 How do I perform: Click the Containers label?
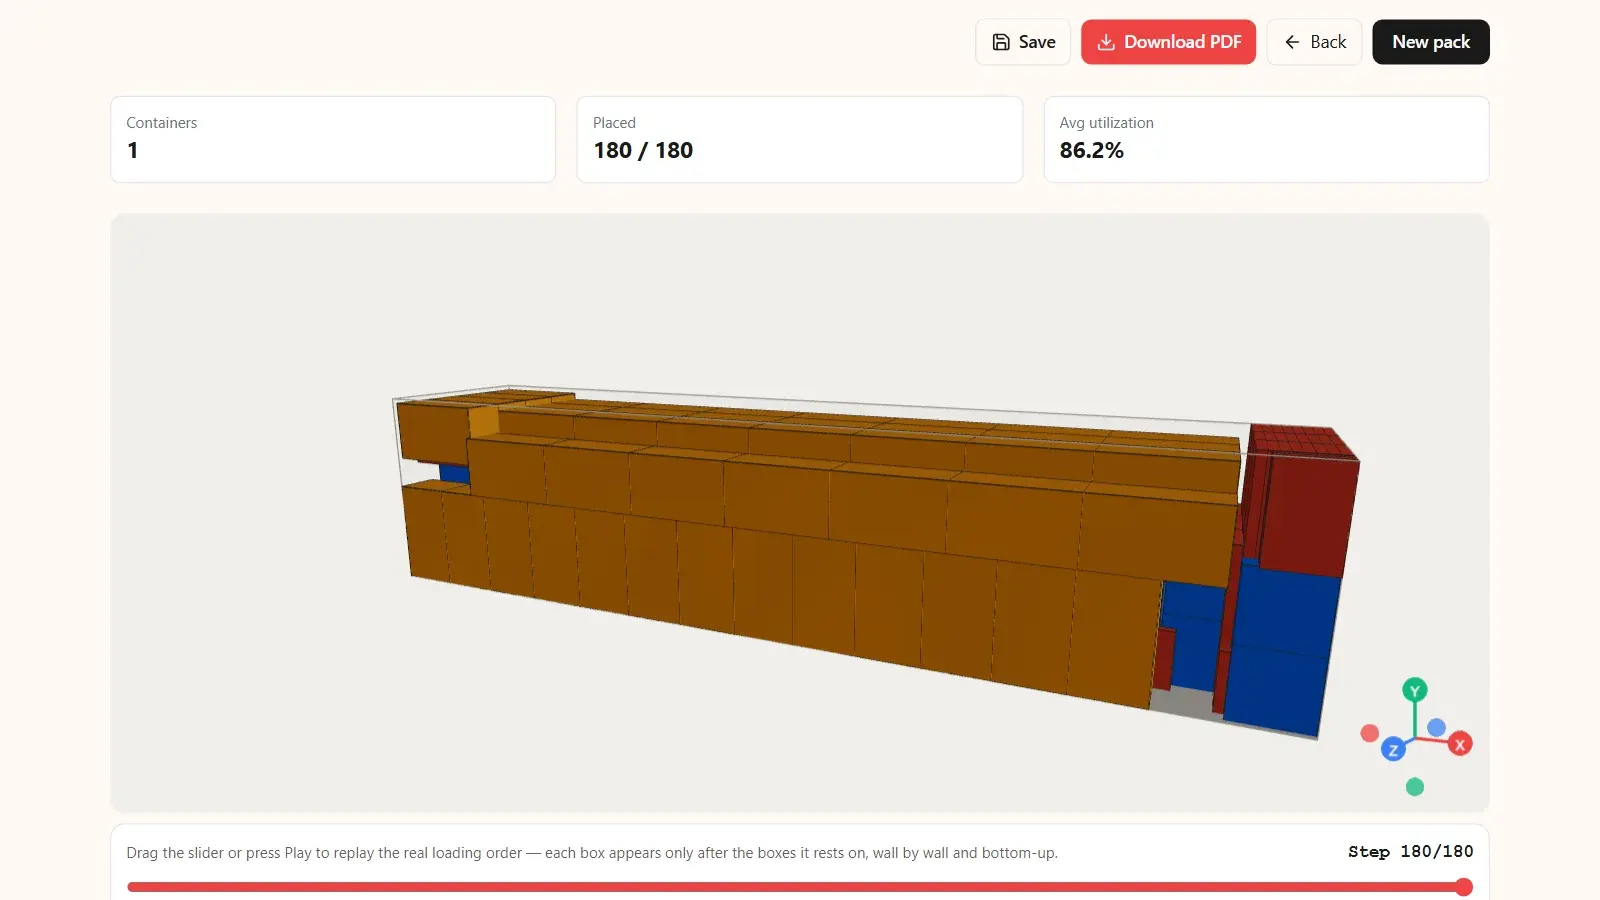pos(162,123)
